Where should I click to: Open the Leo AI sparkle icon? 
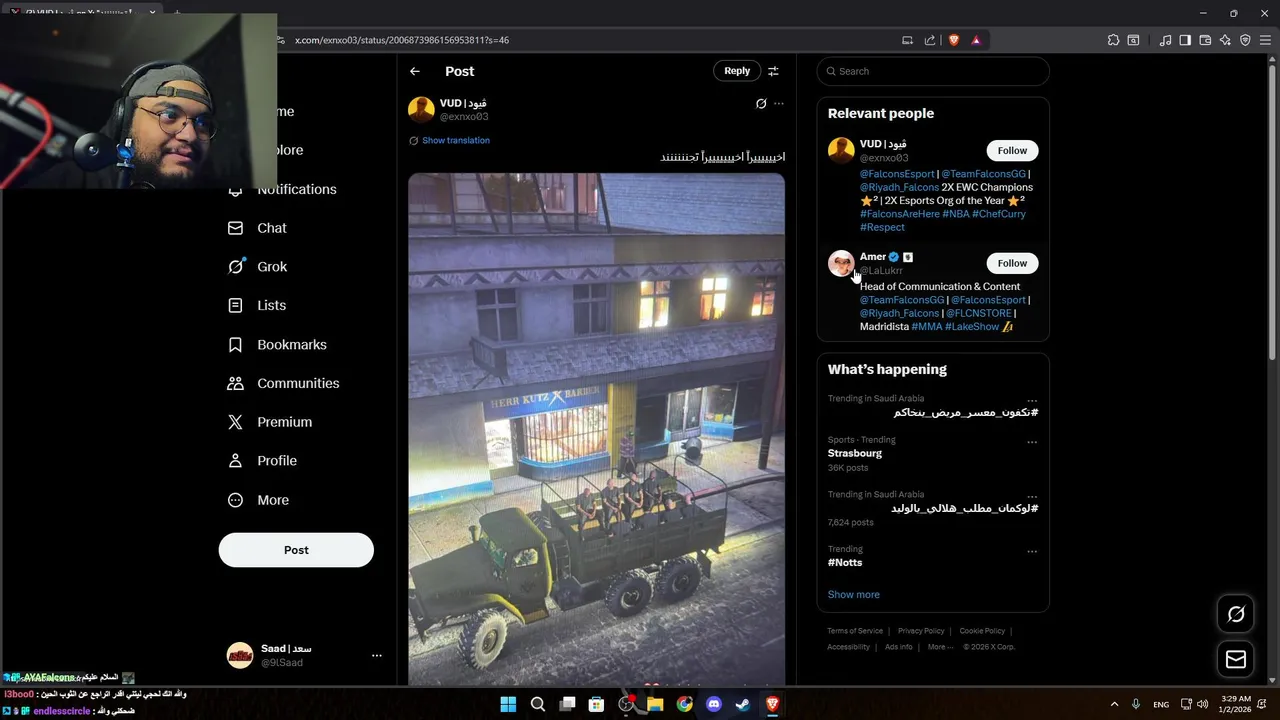(x=1225, y=40)
